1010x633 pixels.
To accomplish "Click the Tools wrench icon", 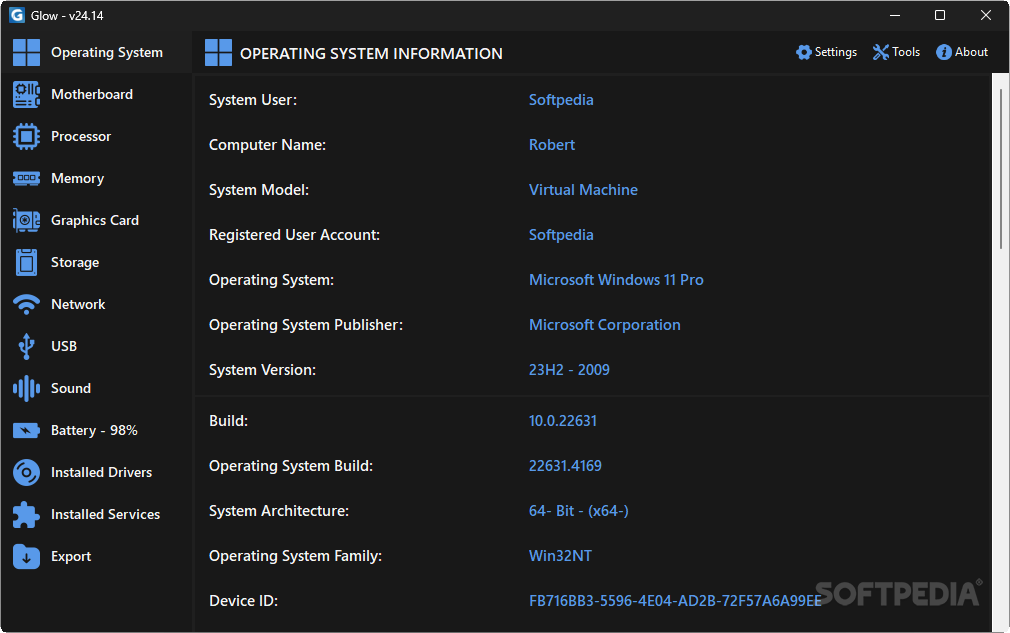I will [x=881, y=52].
